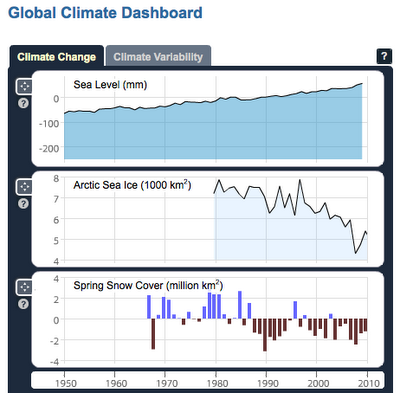Select 1970 on the timeline slider
This screenshot has height=393, width=400.
(167, 383)
